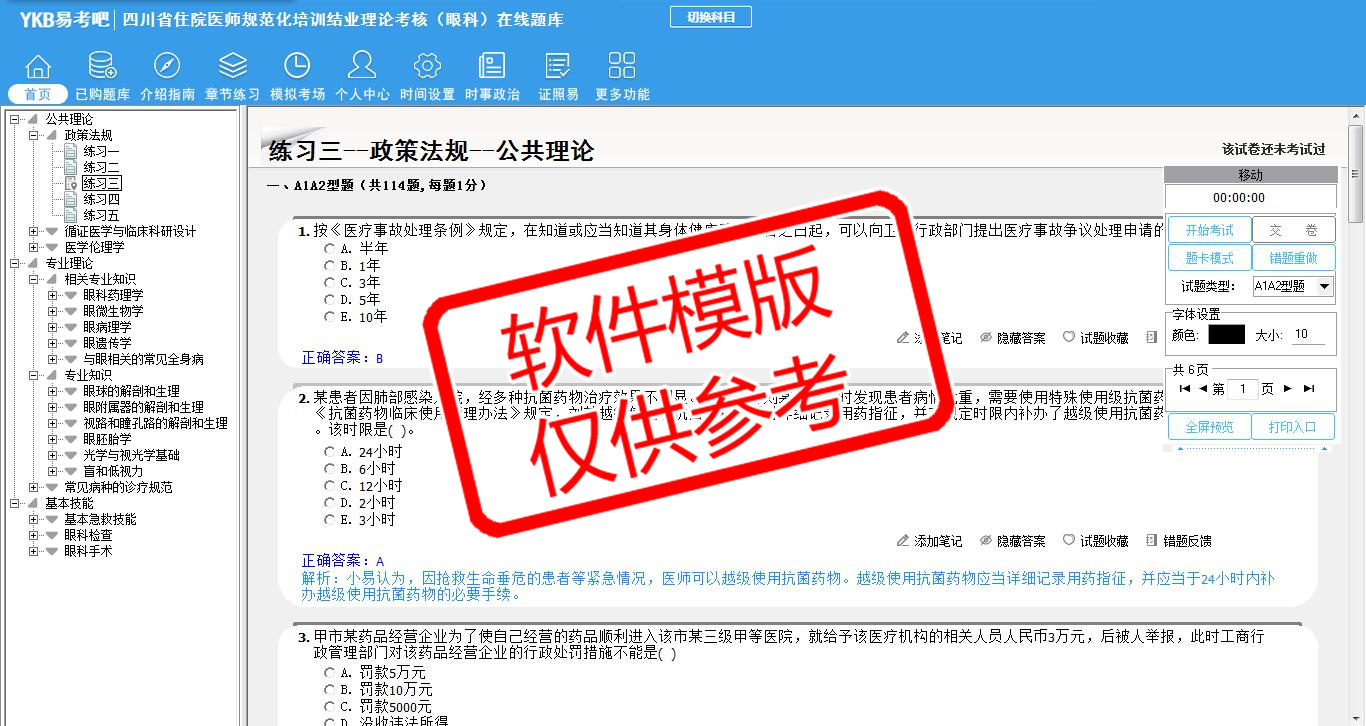Select 眼球的解剖和生理 in the tree

point(131,391)
